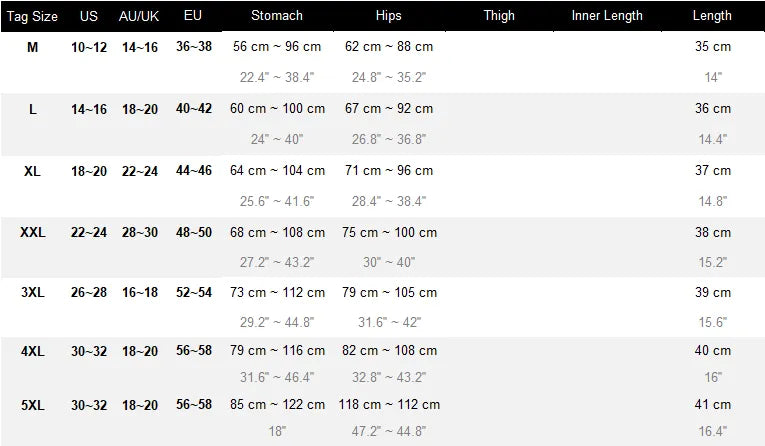Click the AU/UK column header
The width and height of the screenshot is (765, 446).
(x=139, y=16)
